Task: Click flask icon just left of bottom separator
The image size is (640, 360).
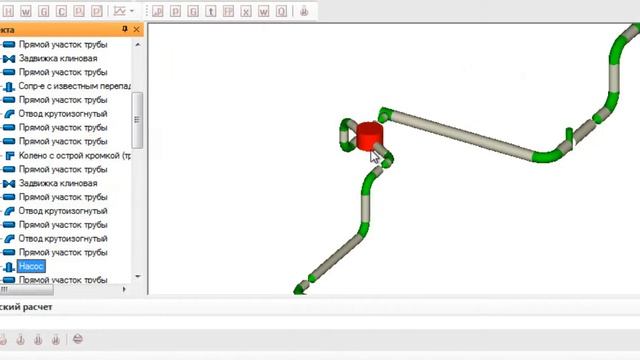Action: point(56,339)
